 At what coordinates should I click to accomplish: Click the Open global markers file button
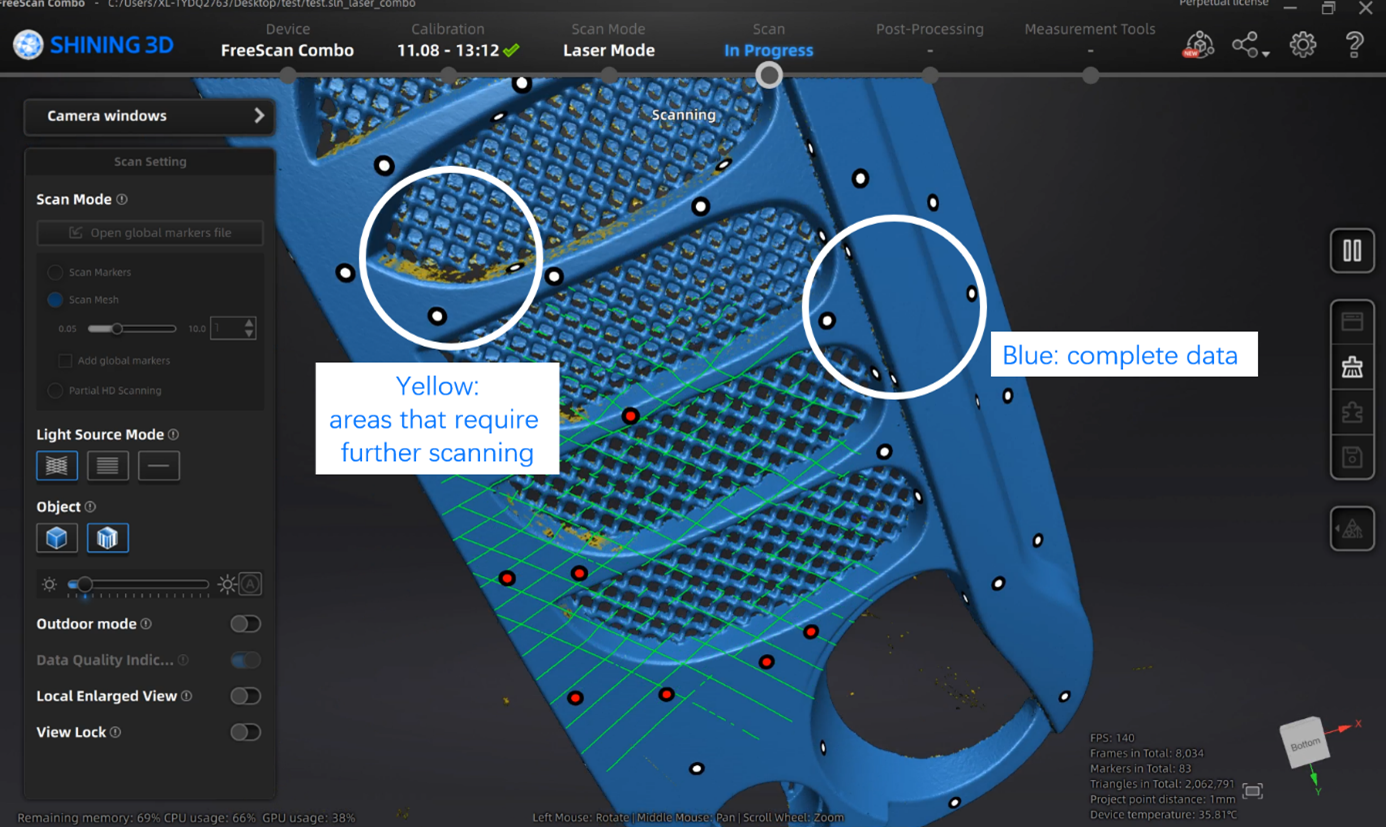pos(150,233)
